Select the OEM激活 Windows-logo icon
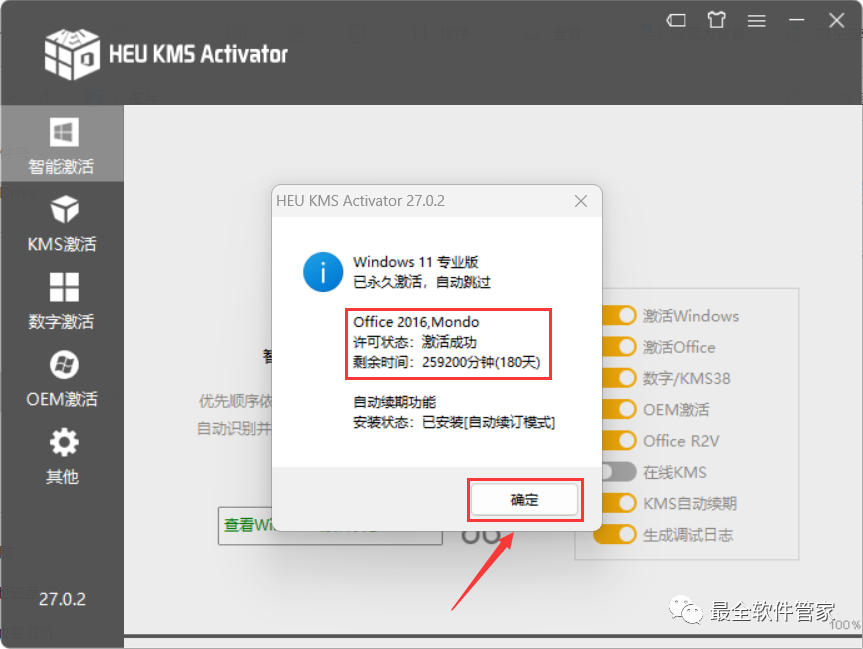 (x=64, y=364)
